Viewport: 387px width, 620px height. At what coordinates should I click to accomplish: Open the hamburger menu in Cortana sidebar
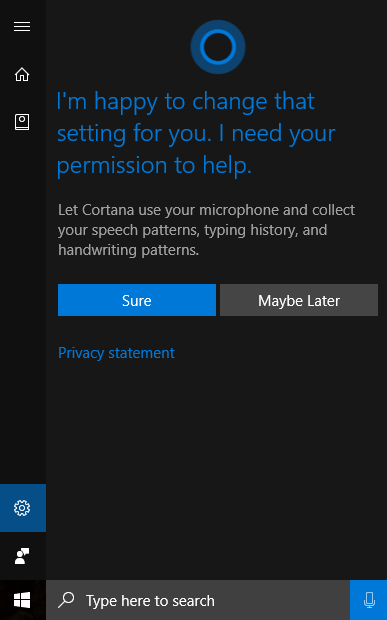click(x=22, y=26)
